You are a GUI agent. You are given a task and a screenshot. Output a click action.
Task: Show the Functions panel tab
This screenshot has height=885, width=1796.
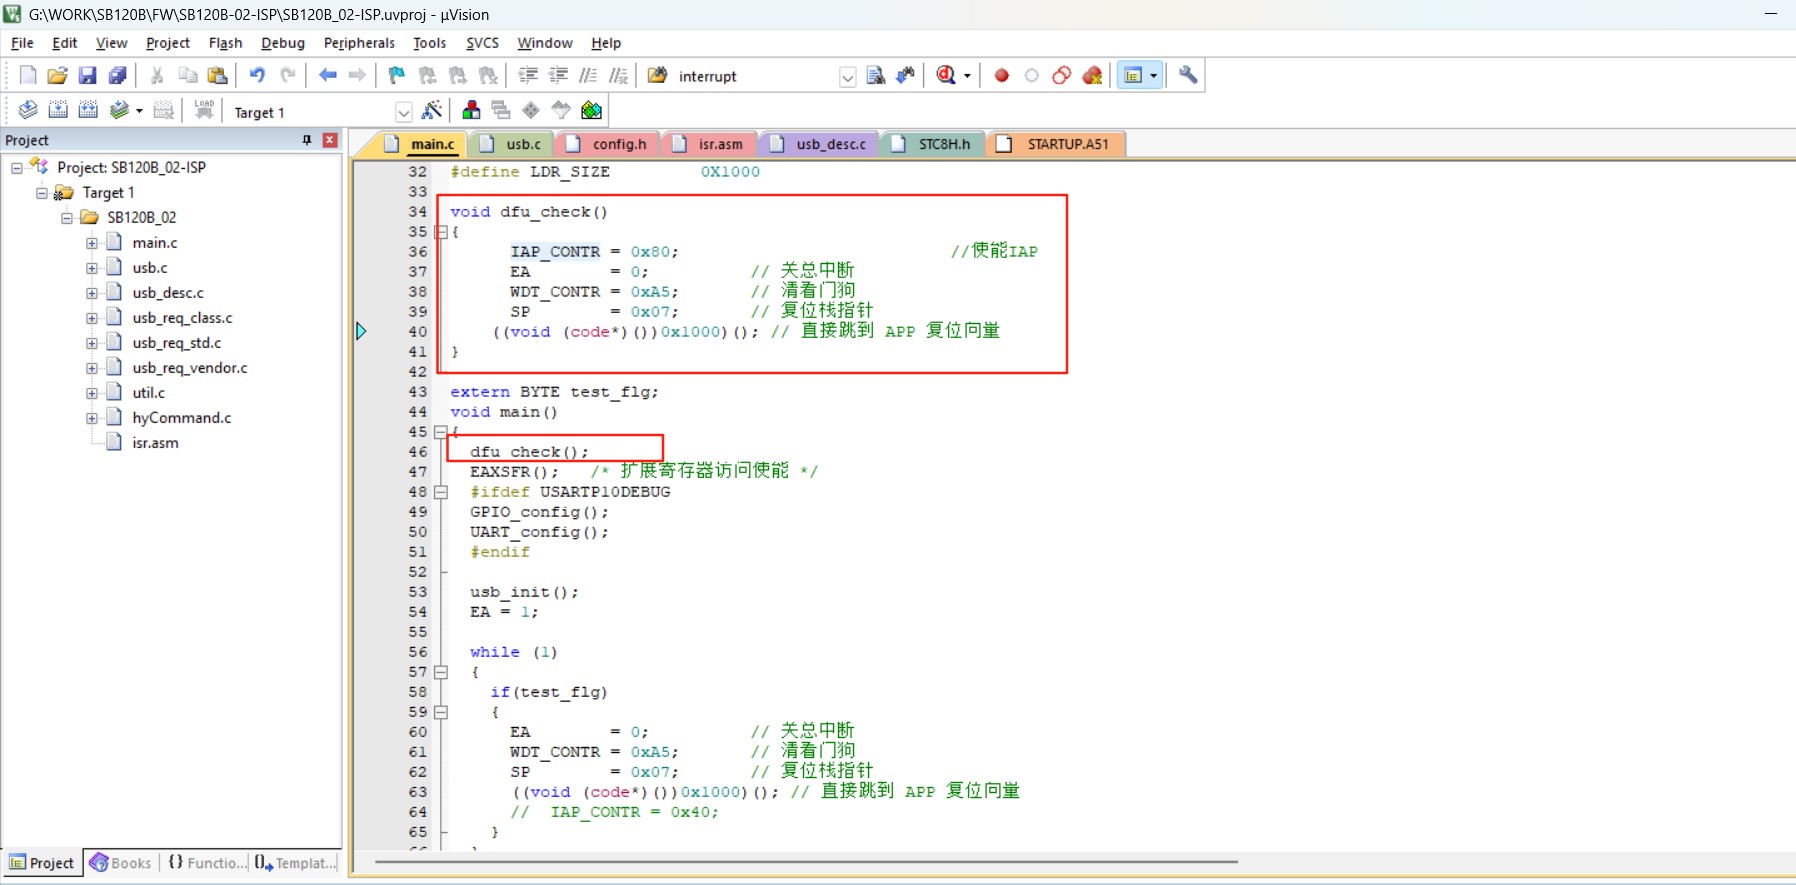tap(205, 863)
